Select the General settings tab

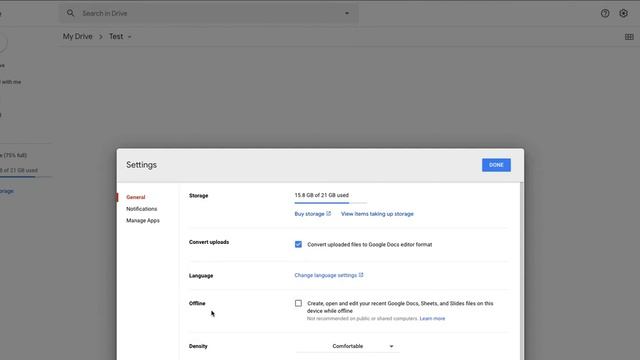click(x=136, y=197)
